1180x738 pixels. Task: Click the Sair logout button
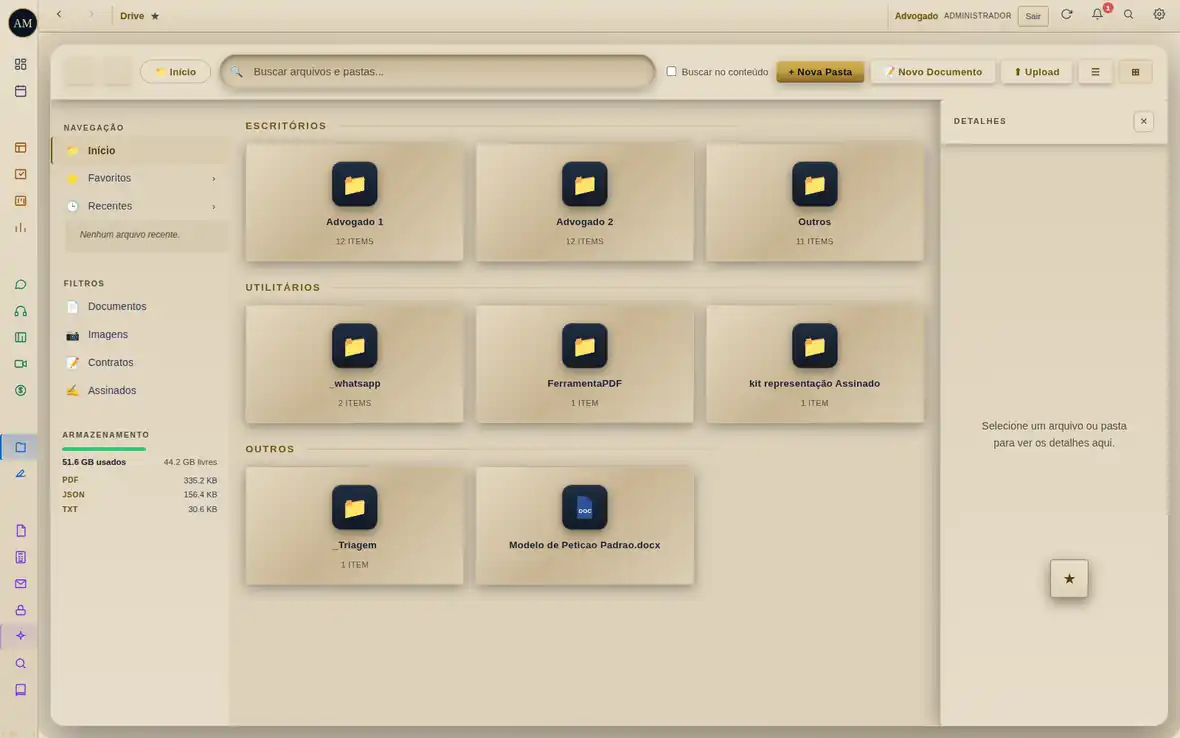[1032, 16]
